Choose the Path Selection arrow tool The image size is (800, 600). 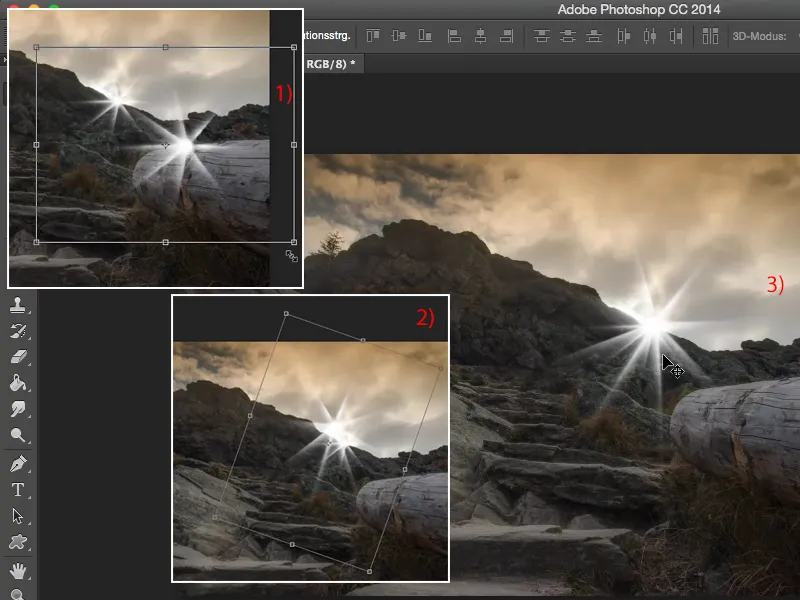[18, 516]
